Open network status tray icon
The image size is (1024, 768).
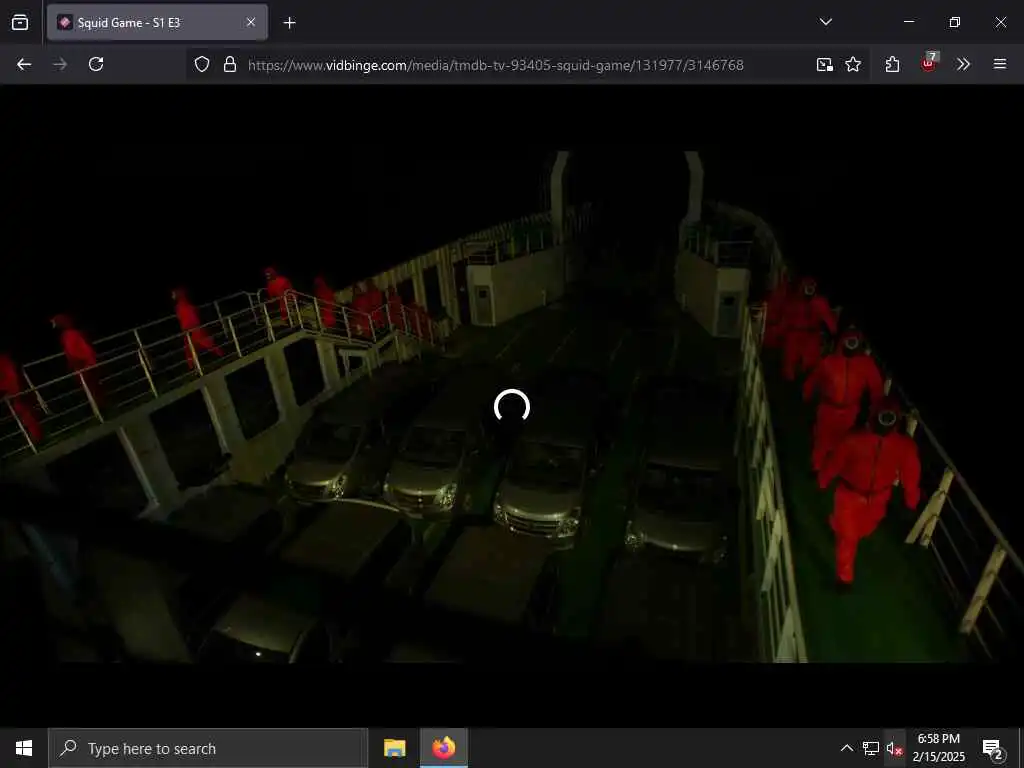pos(871,748)
